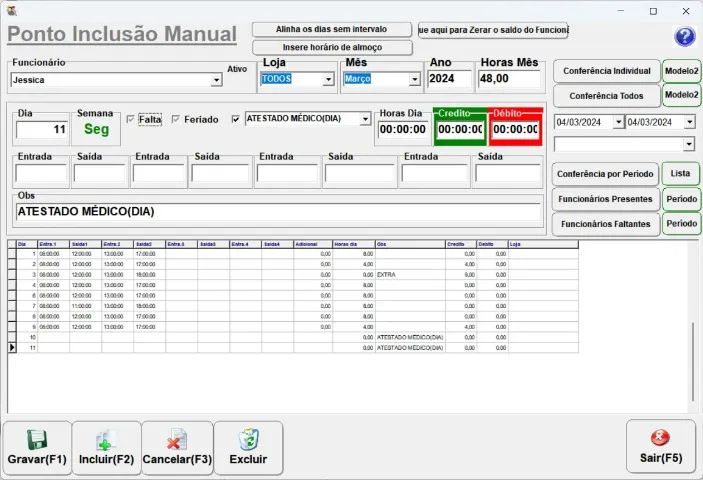Open the Loja dropdown showing TODOS
This screenshot has height=480, width=703.
click(x=329, y=79)
